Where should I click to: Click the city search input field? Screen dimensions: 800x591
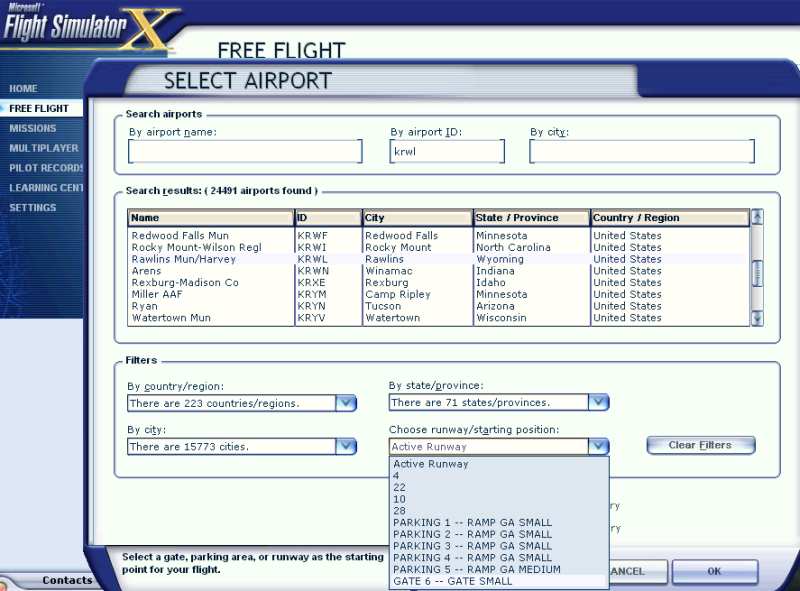click(641, 151)
